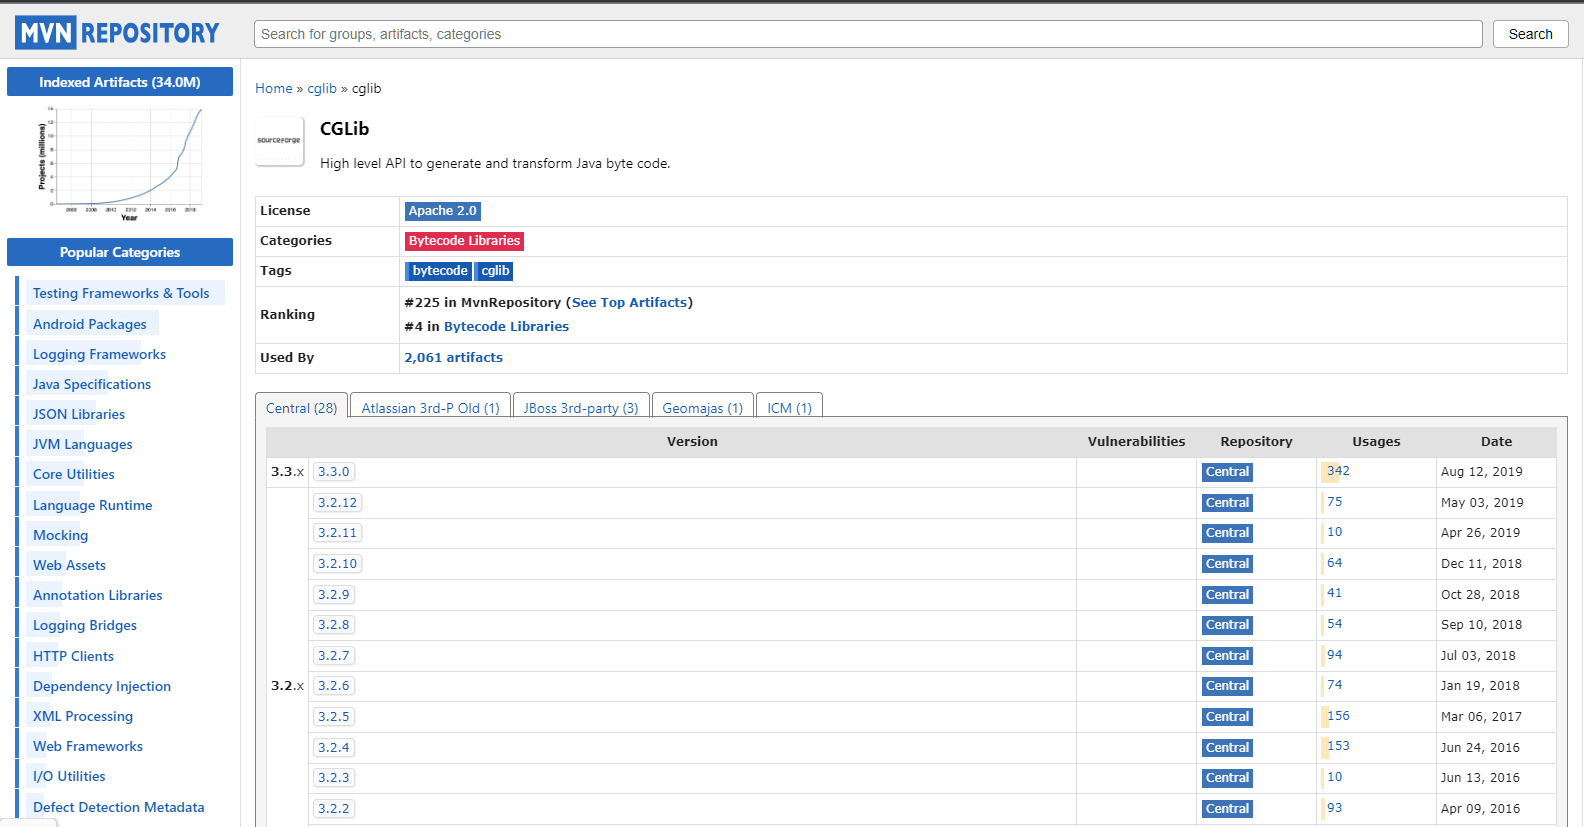Switch to the Geomajas (1) tab
The height and width of the screenshot is (827, 1584).
click(x=703, y=407)
